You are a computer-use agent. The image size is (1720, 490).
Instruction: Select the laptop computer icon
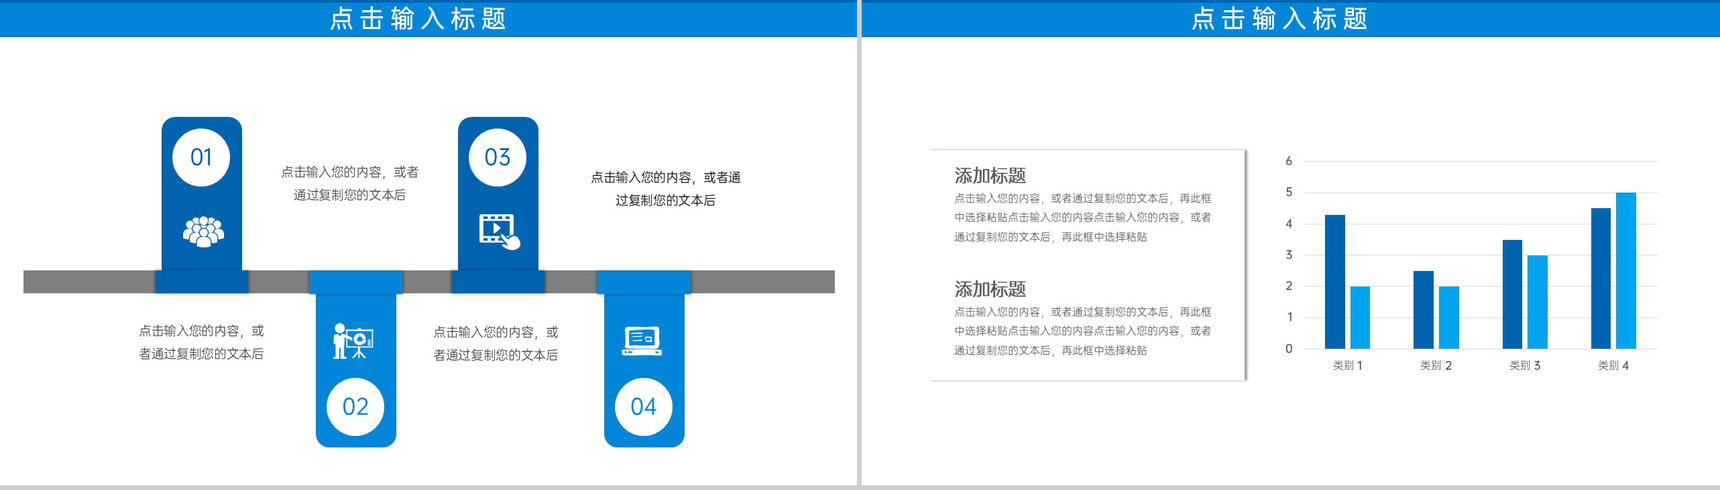click(642, 340)
